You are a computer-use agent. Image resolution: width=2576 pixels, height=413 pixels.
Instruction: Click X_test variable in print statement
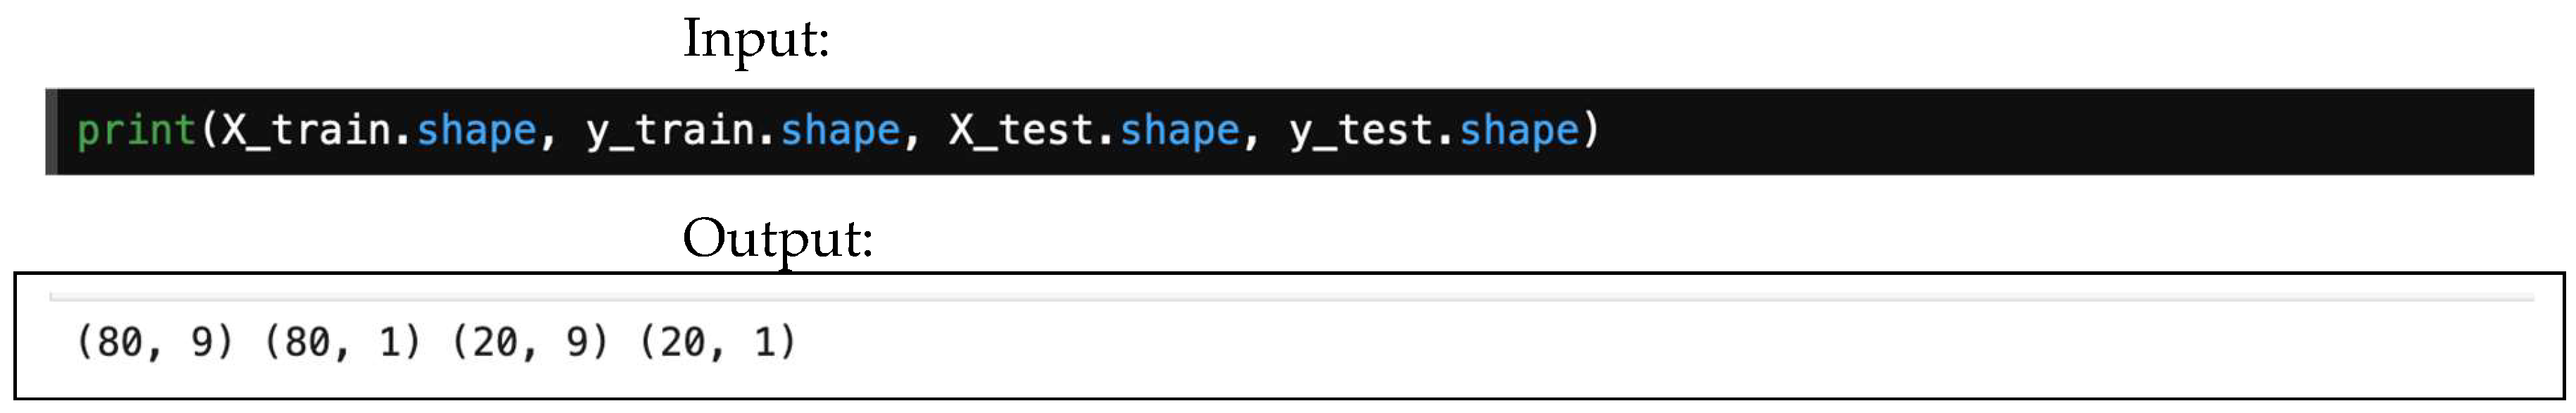click(1022, 131)
